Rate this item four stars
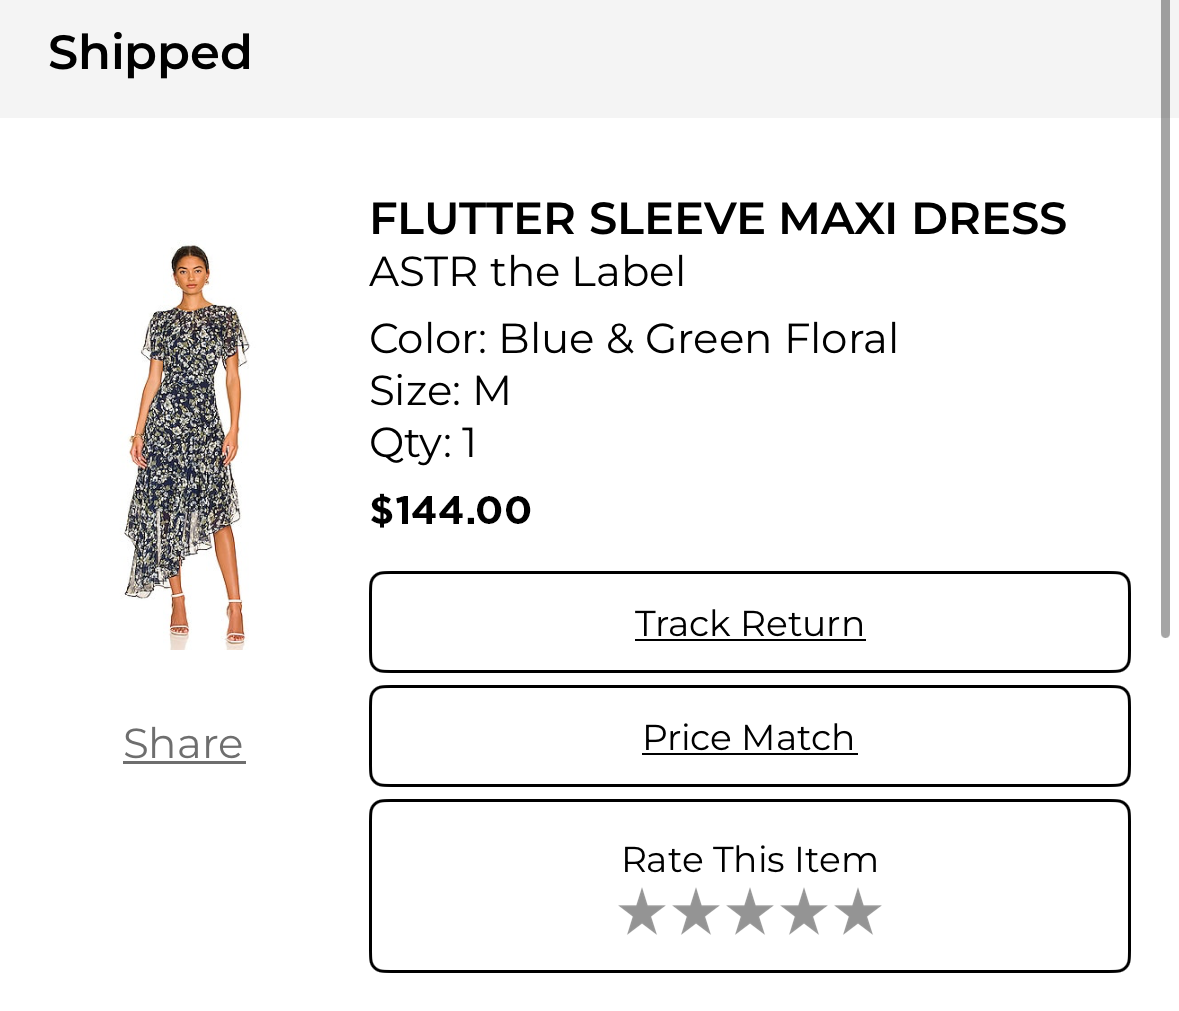This screenshot has height=1011, width=1179. (x=804, y=914)
